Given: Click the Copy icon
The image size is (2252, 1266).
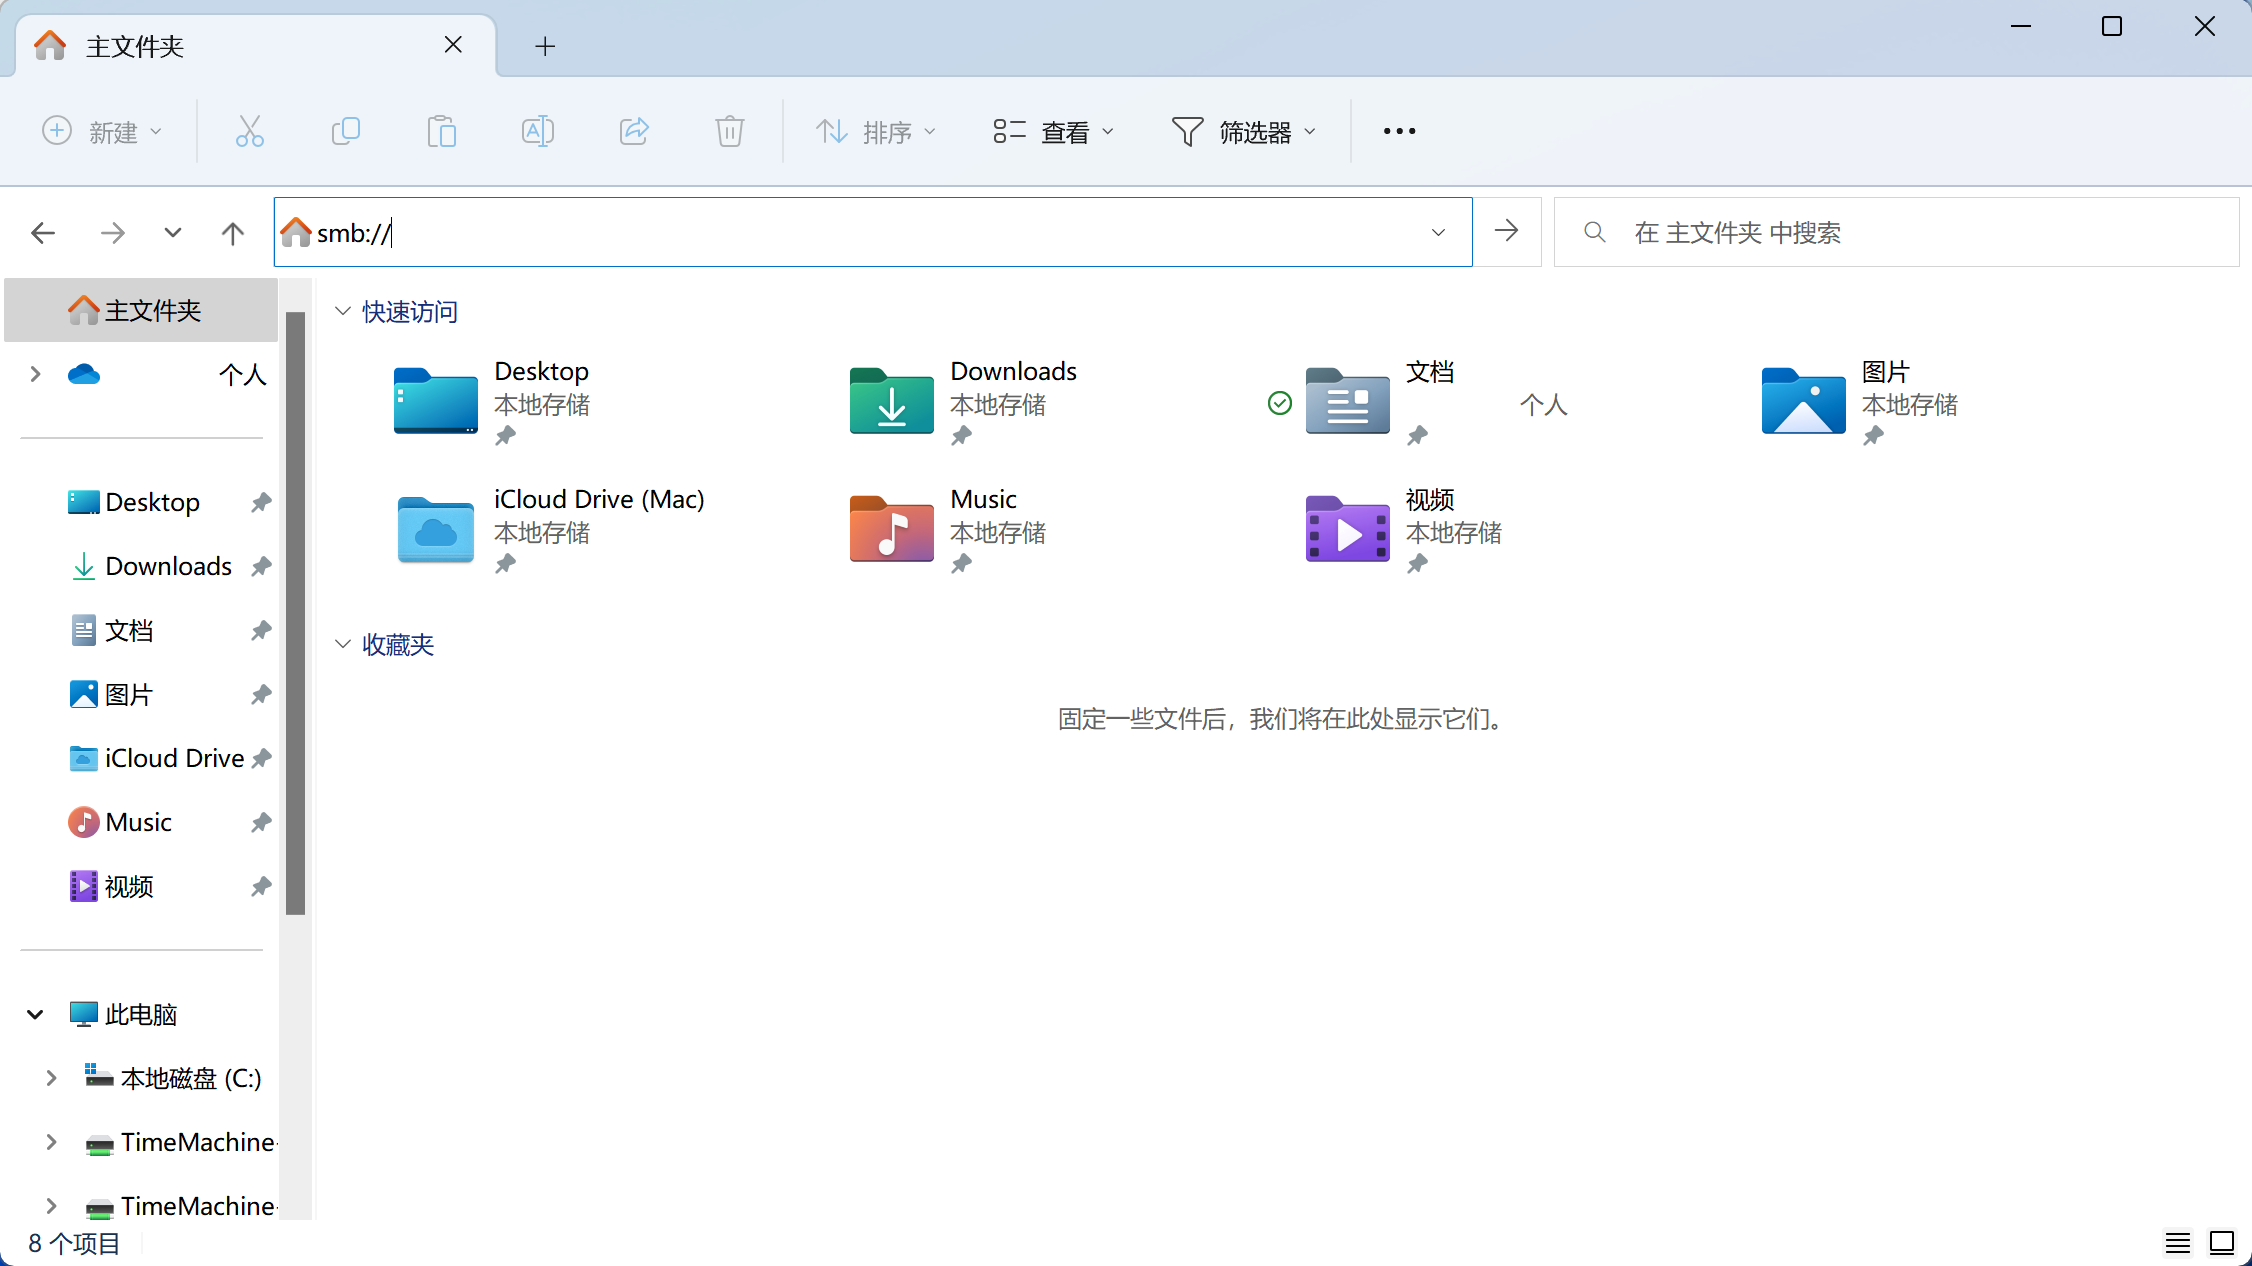Looking at the screenshot, I should point(345,131).
